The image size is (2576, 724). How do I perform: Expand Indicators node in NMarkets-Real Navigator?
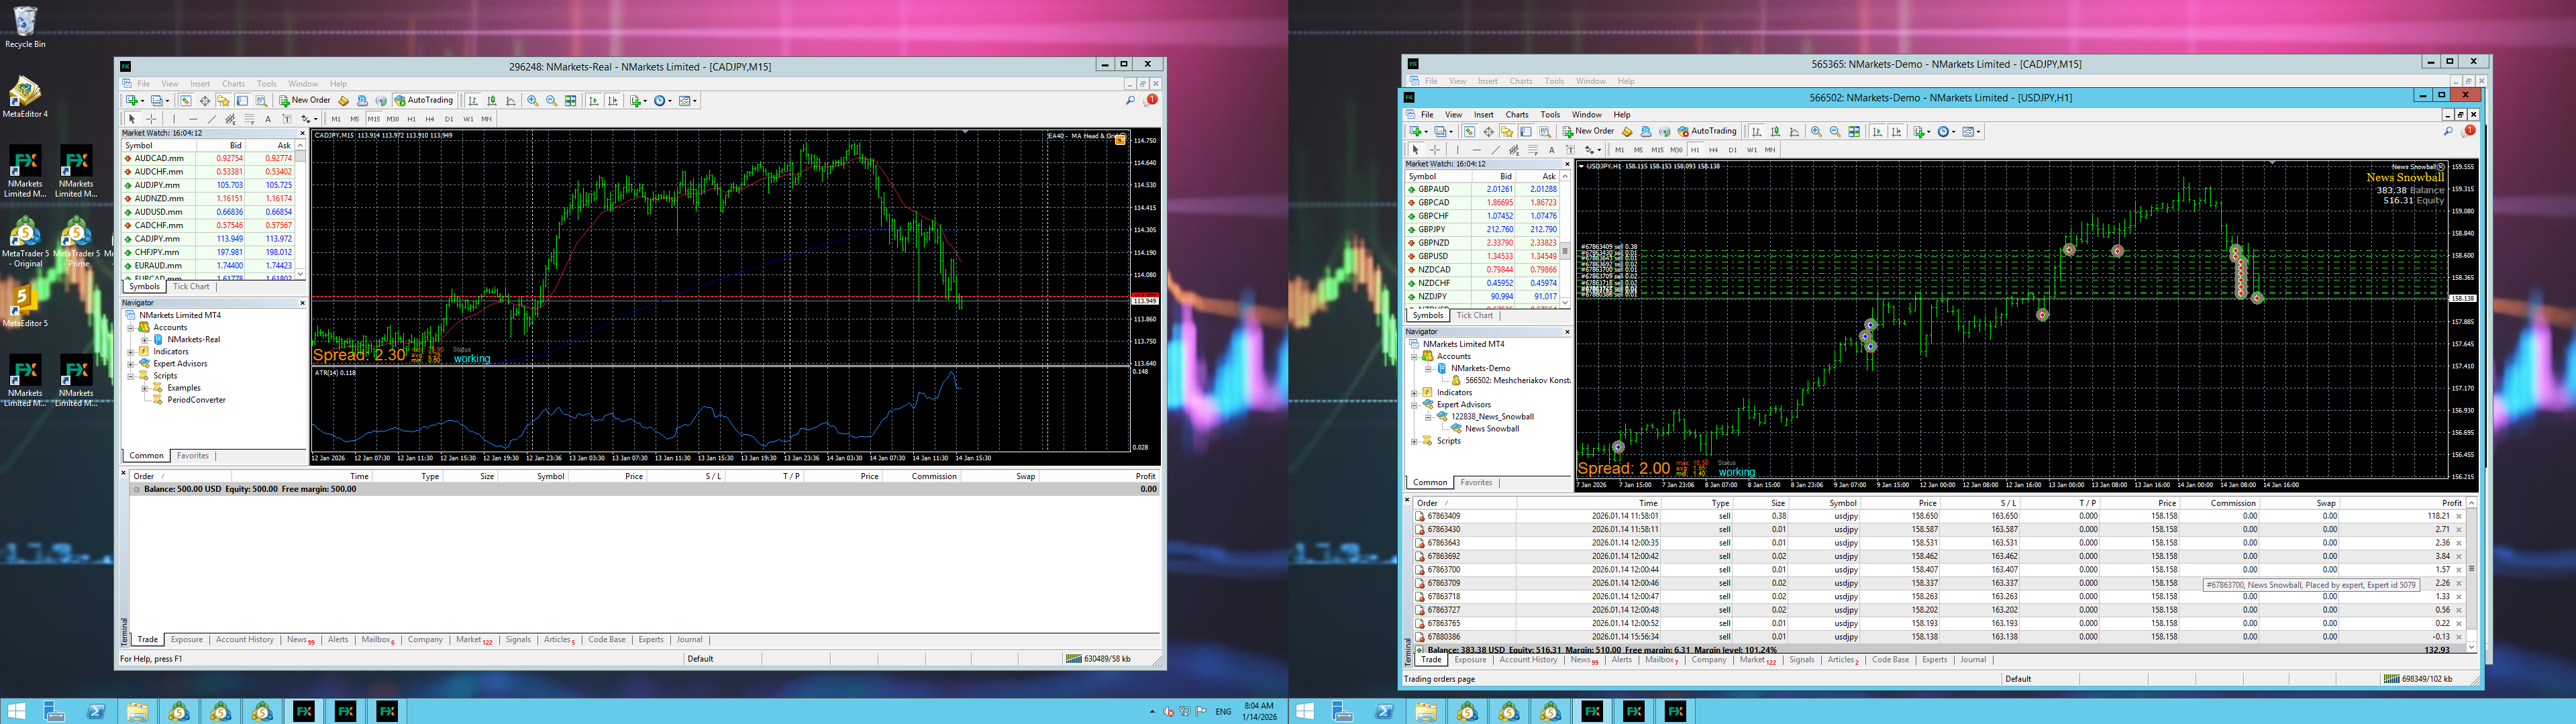(131, 352)
